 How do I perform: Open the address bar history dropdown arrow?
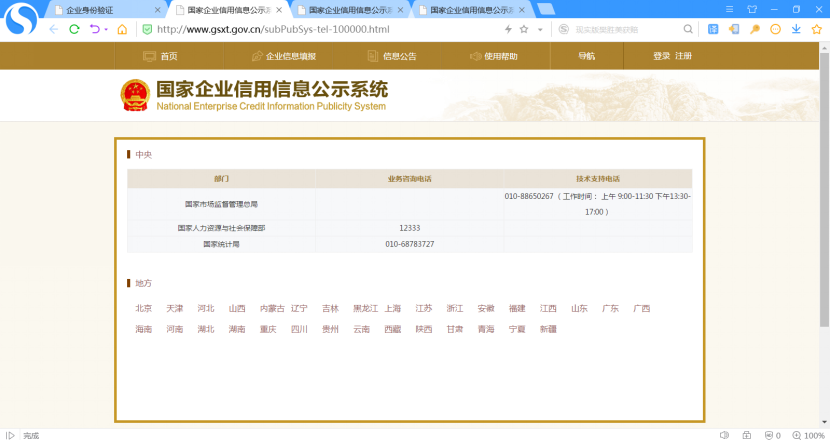coord(540,30)
